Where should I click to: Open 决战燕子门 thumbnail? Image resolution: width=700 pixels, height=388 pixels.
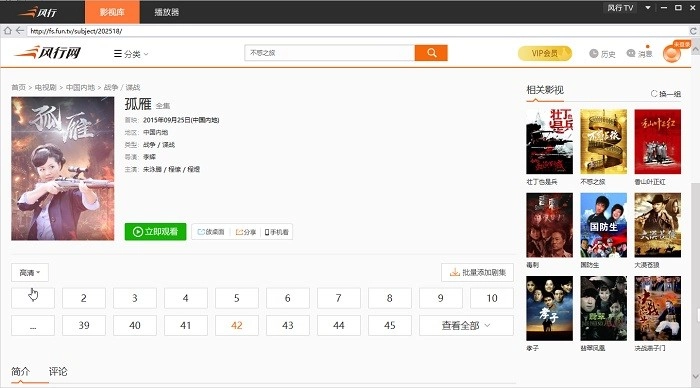[658, 308]
